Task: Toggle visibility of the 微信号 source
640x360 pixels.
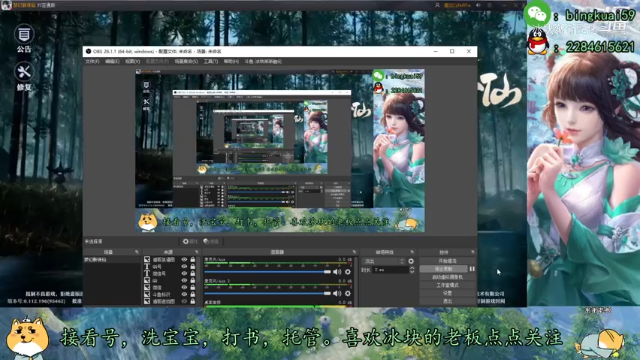Action: click(184, 273)
